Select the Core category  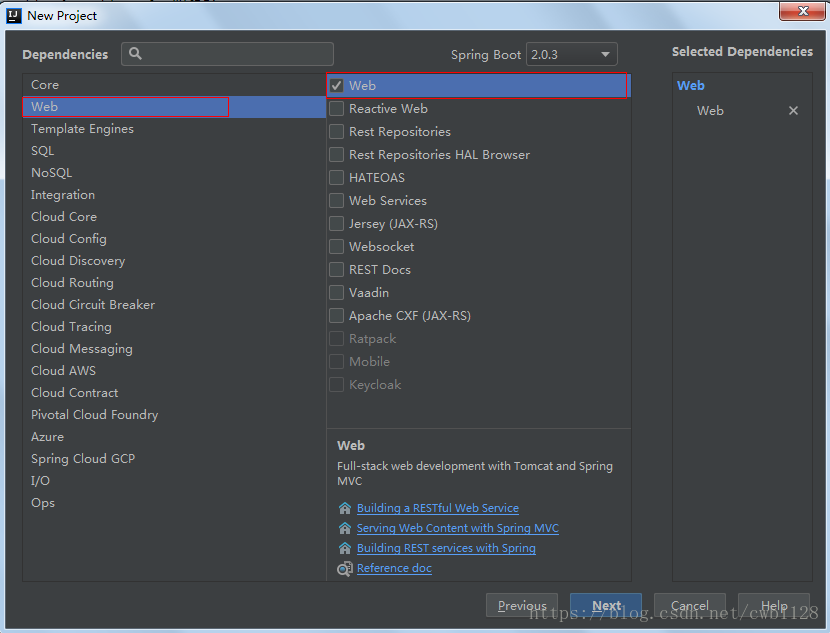[x=174, y=85]
